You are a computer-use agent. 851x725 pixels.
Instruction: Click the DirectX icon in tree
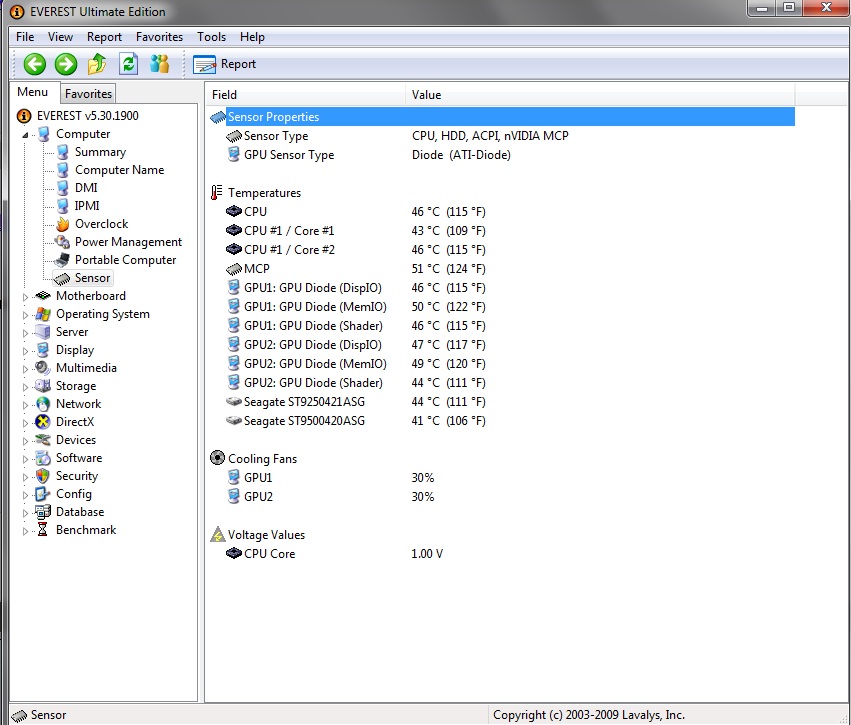point(43,422)
